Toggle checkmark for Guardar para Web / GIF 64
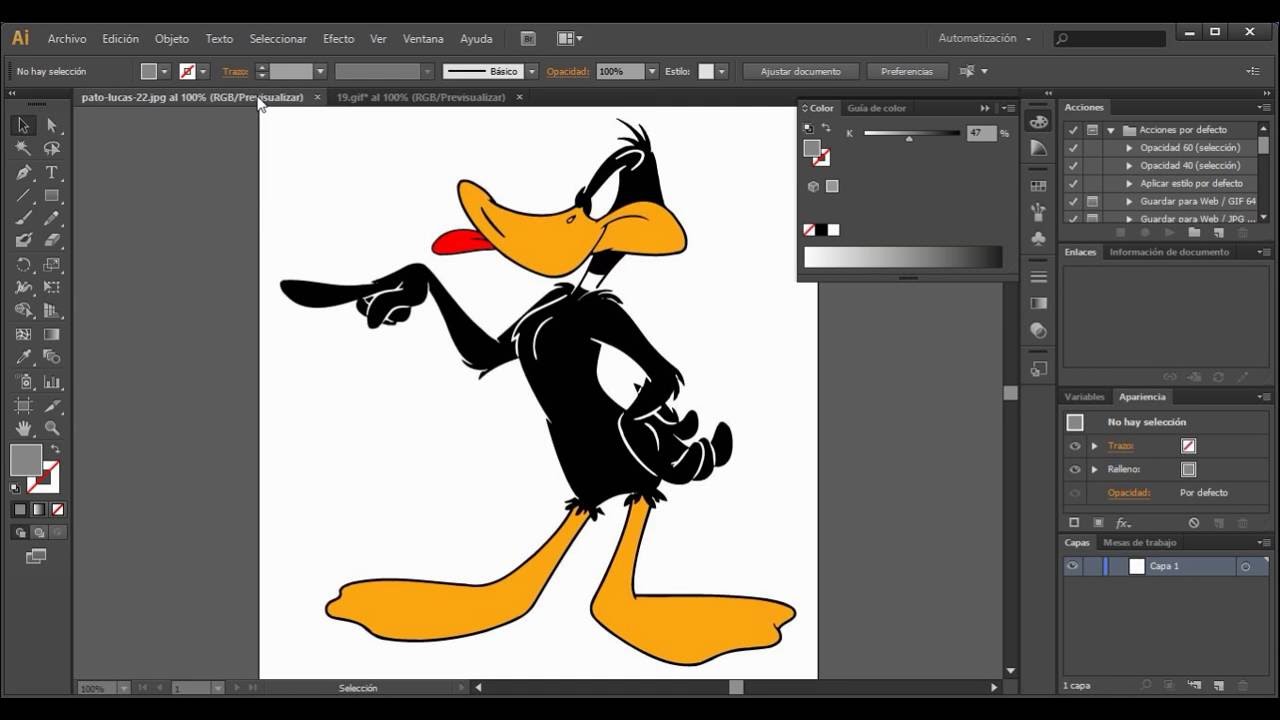Image resolution: width=1280 pixels, height=720 pixels. tap(1073, 202)
